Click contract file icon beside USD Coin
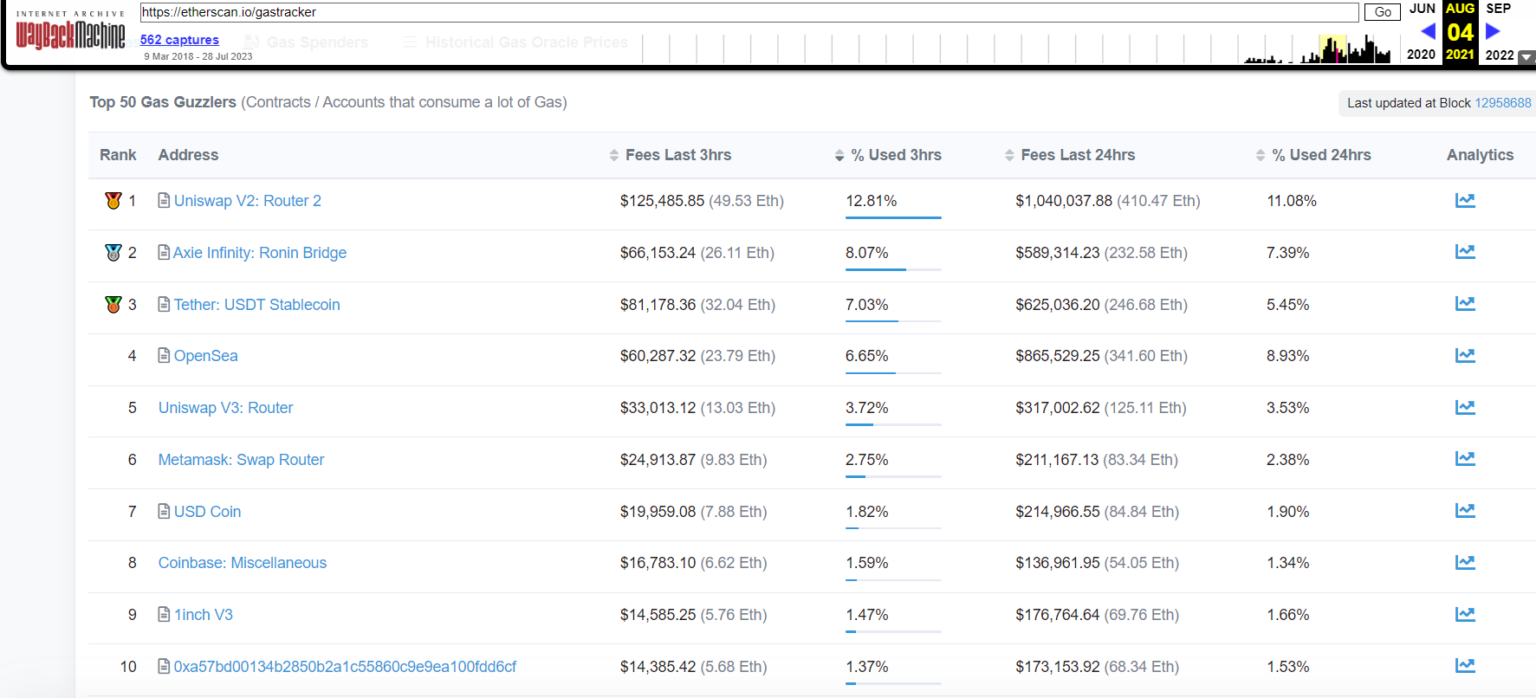The image size is (1536, 698). click(164, 511)
